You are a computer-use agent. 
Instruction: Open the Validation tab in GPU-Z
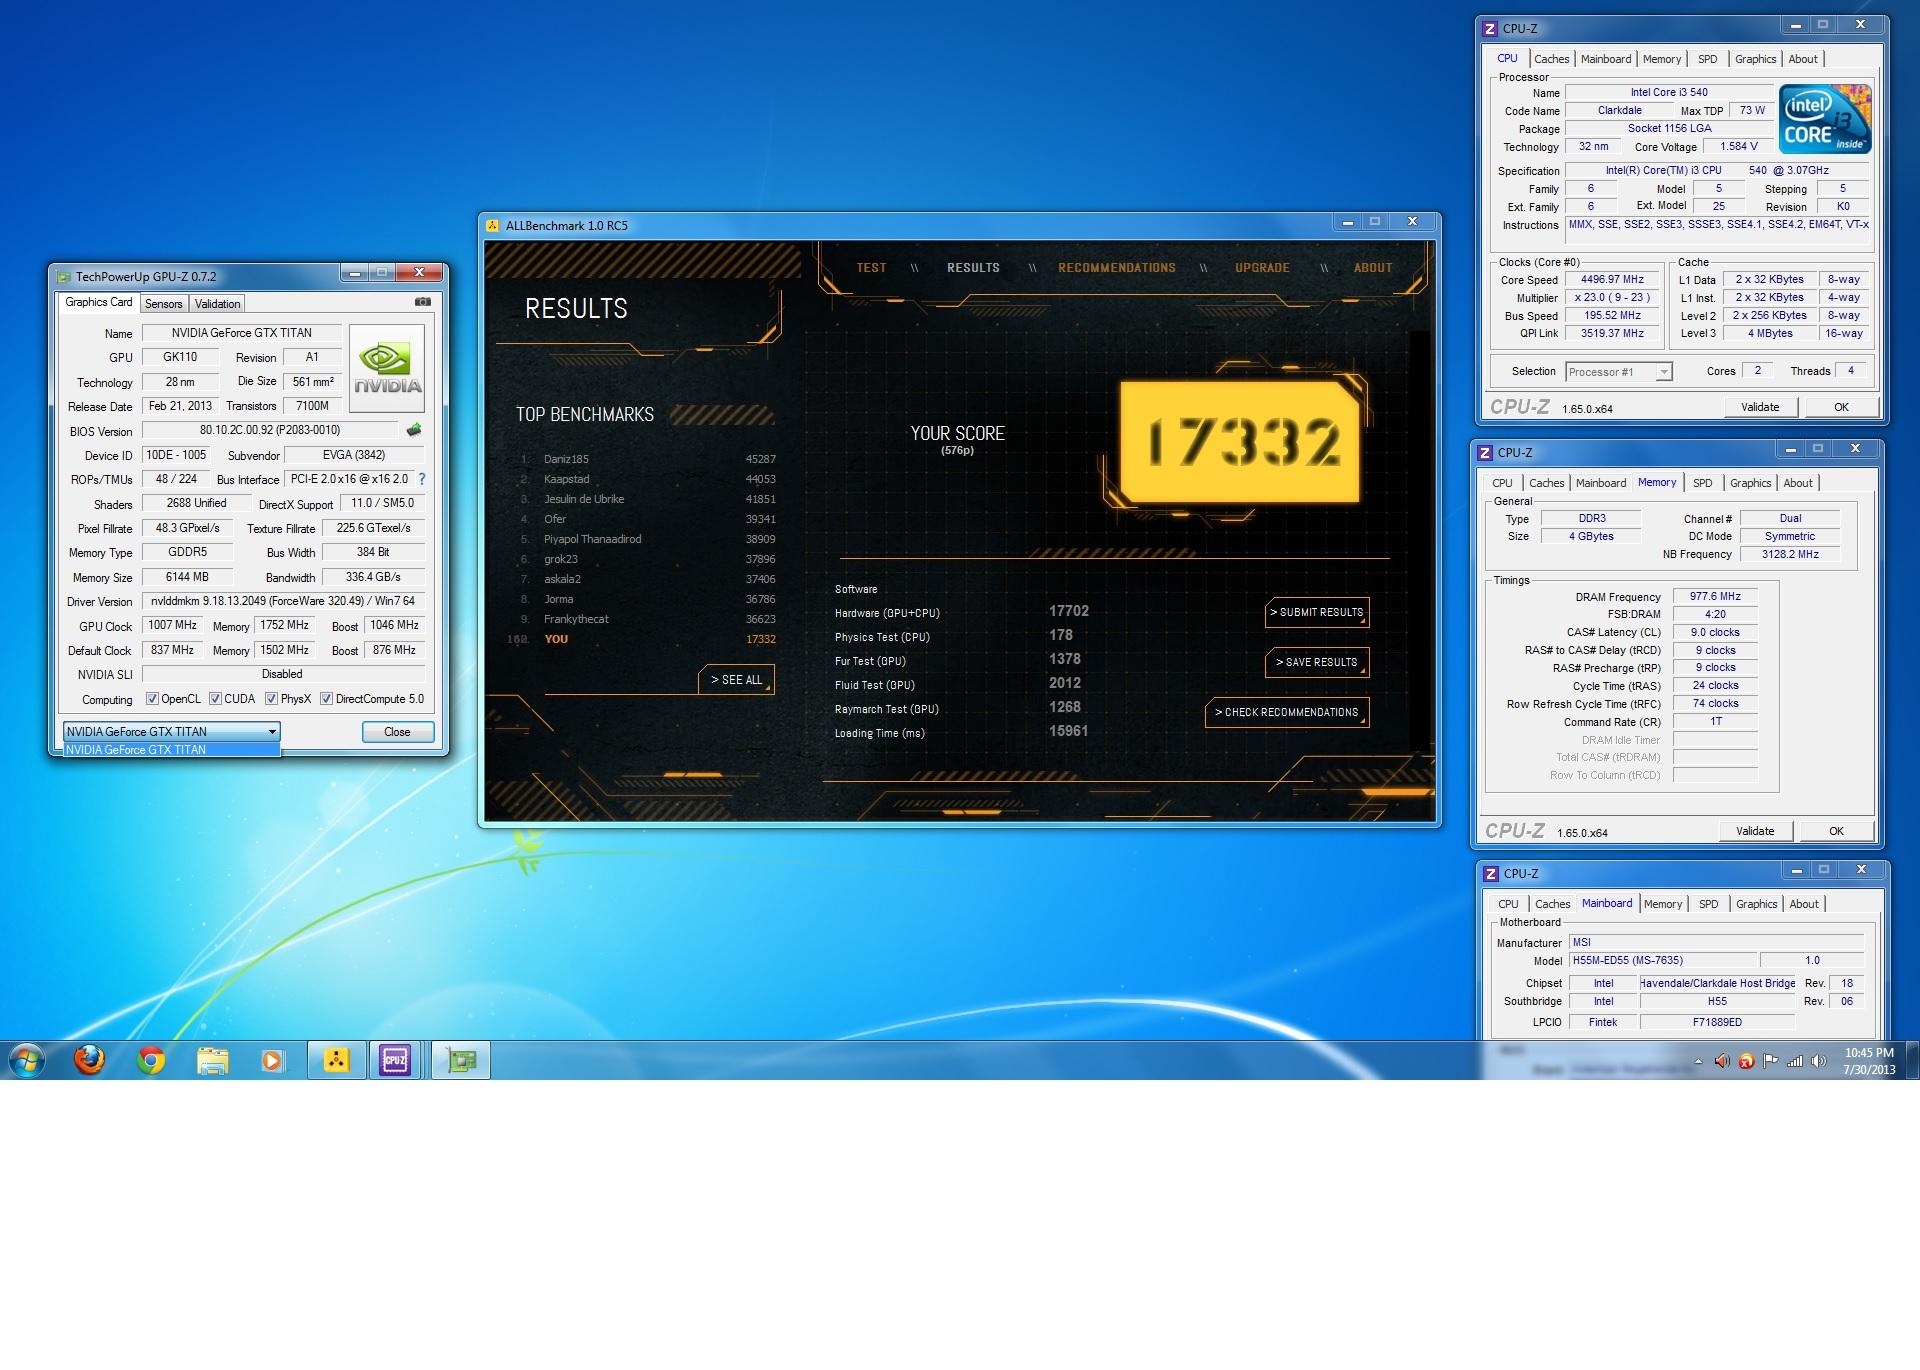pyautogui.click(x=217, y=304)
